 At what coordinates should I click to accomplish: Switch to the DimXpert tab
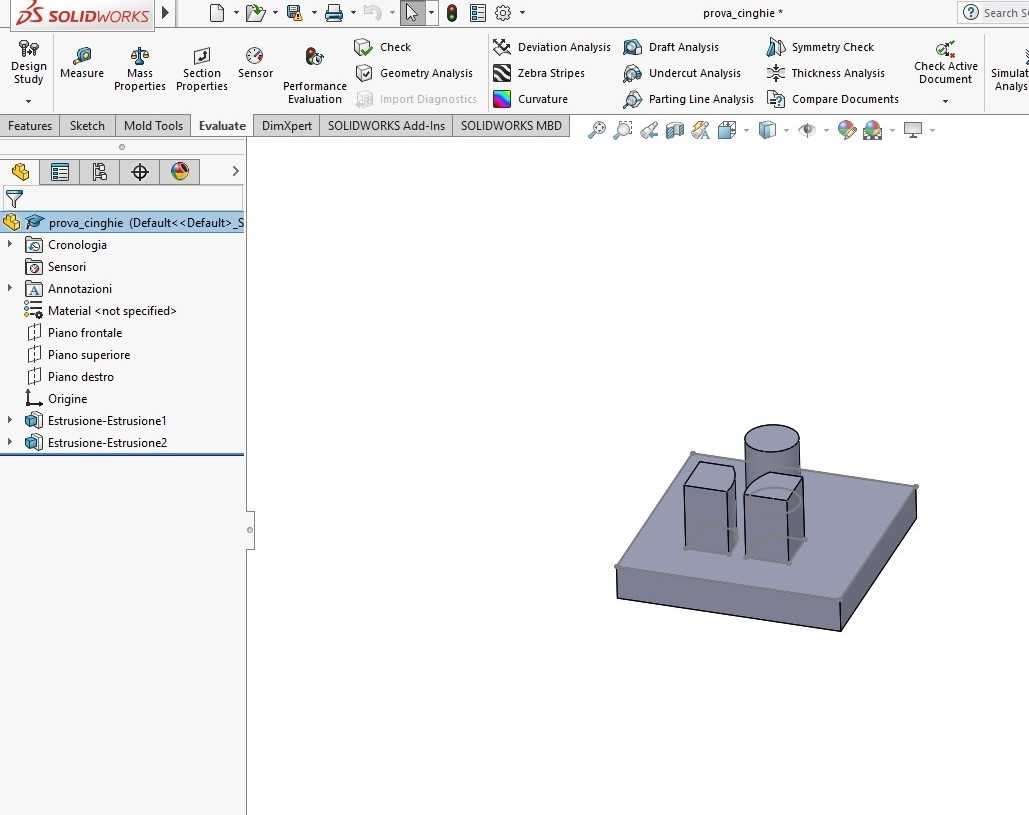287,125
